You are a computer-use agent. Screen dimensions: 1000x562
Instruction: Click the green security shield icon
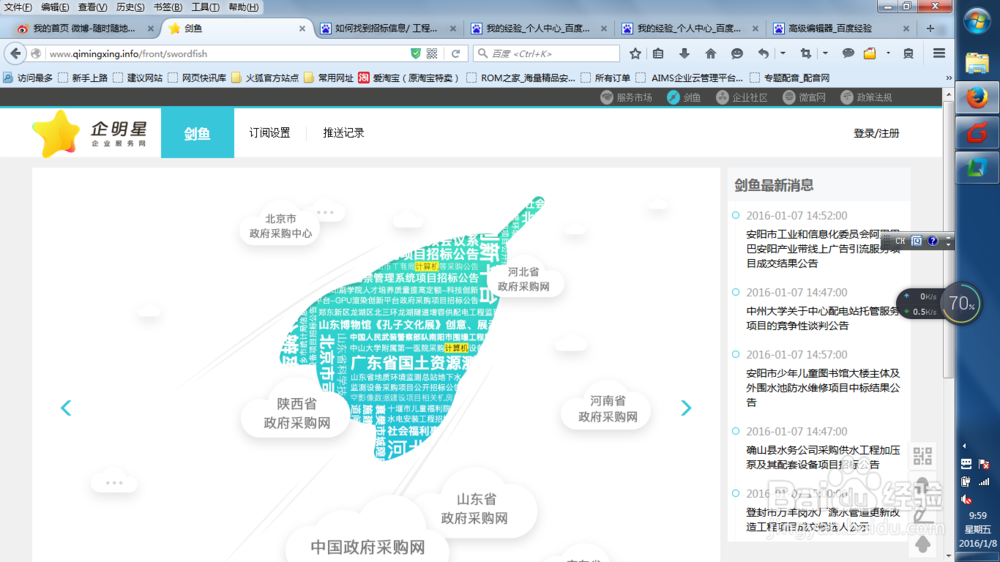tap(416, 54)
